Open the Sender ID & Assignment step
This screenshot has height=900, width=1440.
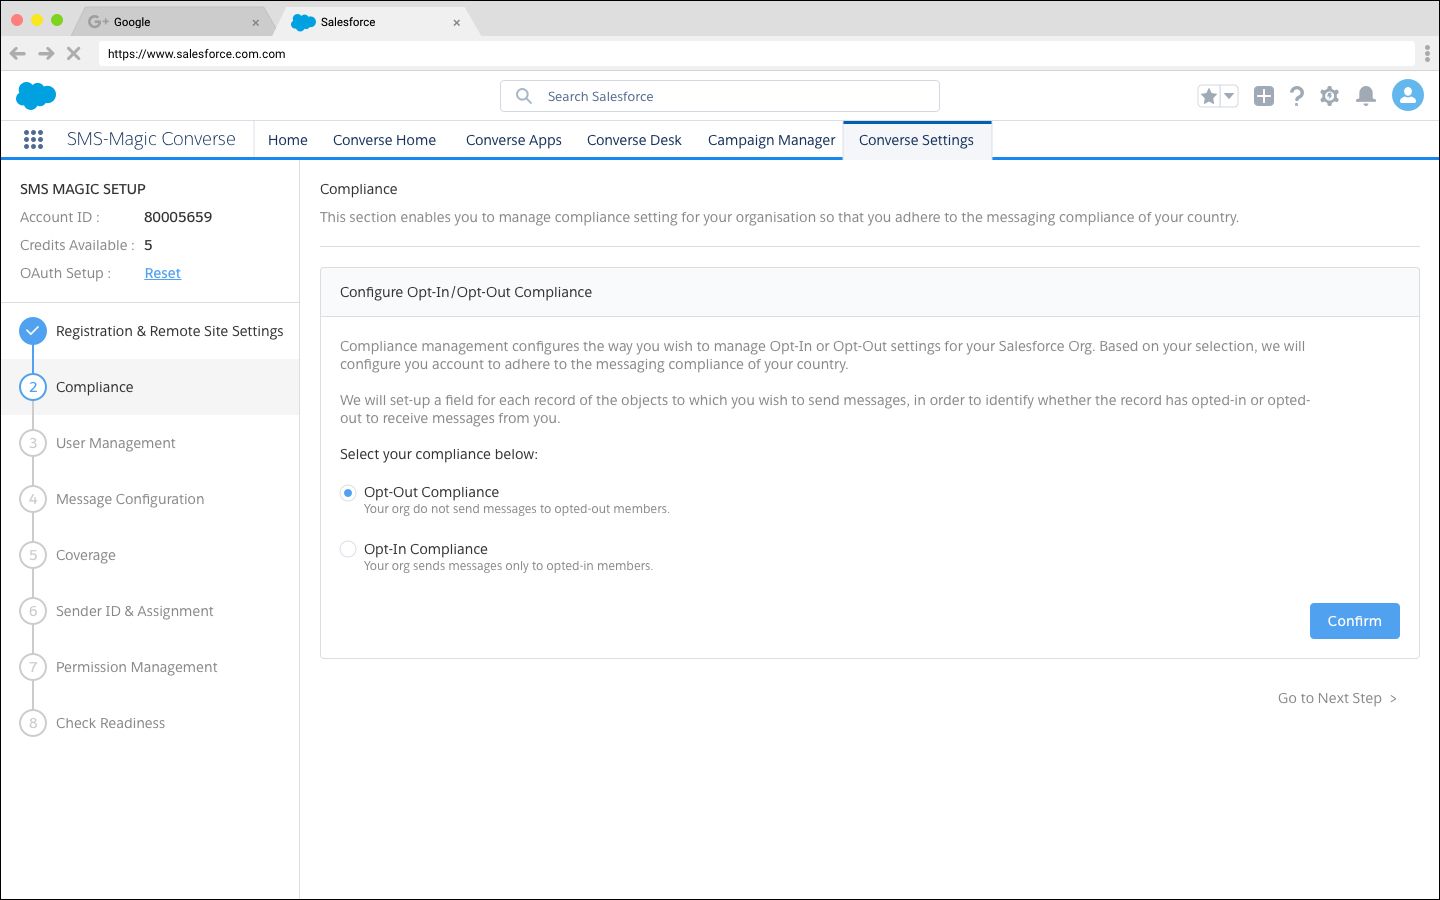[135, 611]
